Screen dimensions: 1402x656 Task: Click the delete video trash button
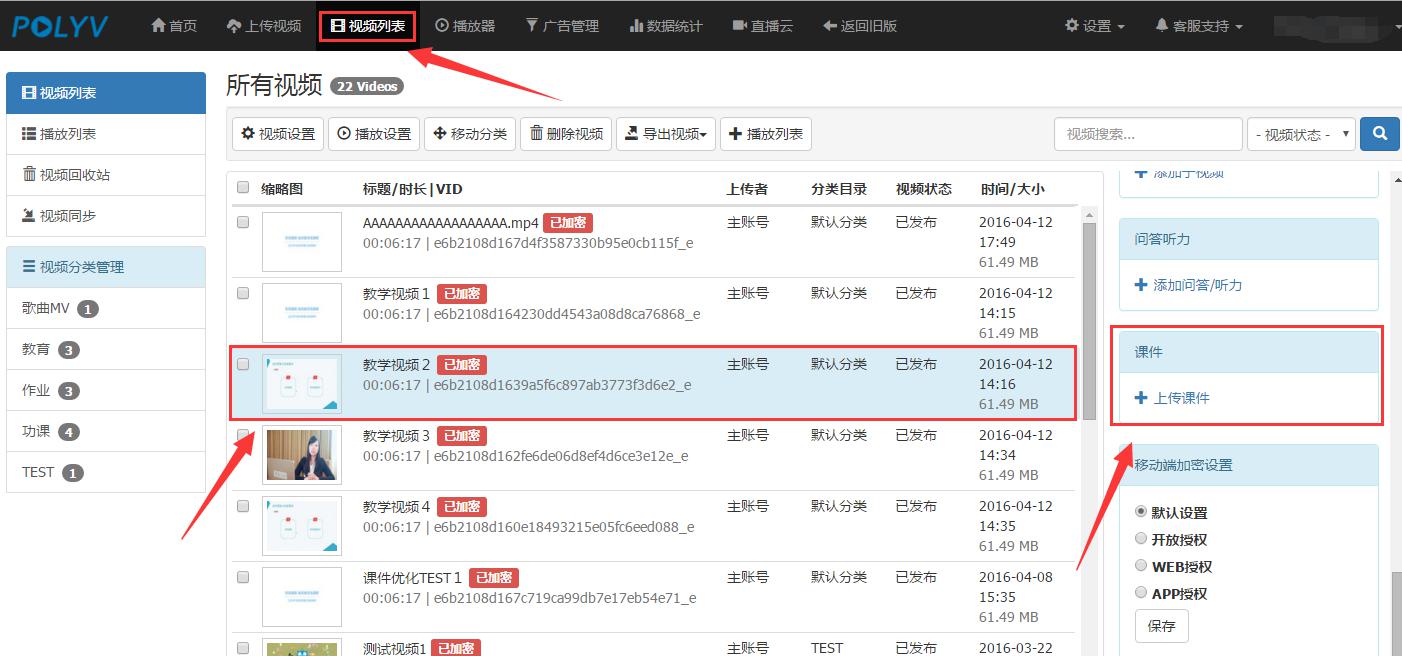(565, 134)
